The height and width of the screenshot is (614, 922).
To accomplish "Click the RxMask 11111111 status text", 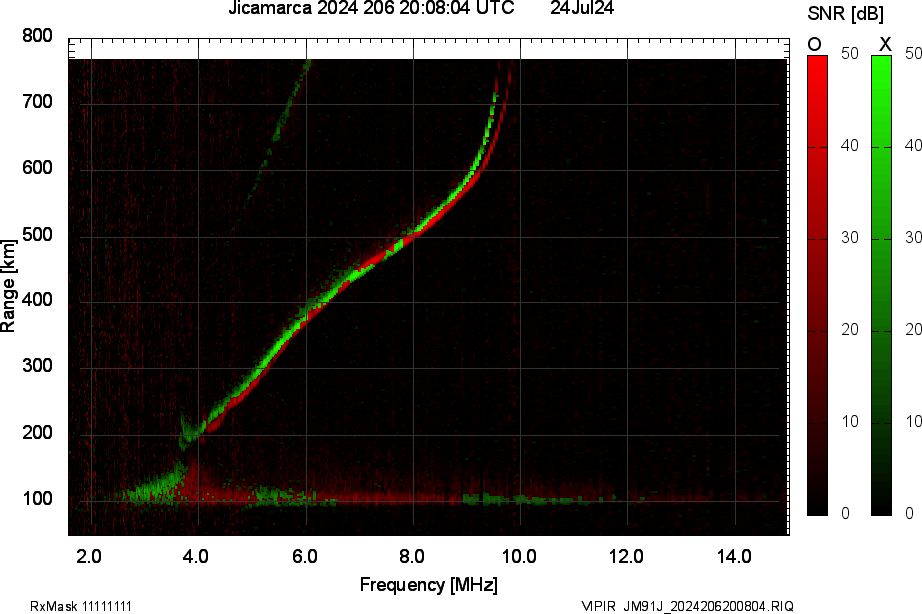I will pos(80,604).
